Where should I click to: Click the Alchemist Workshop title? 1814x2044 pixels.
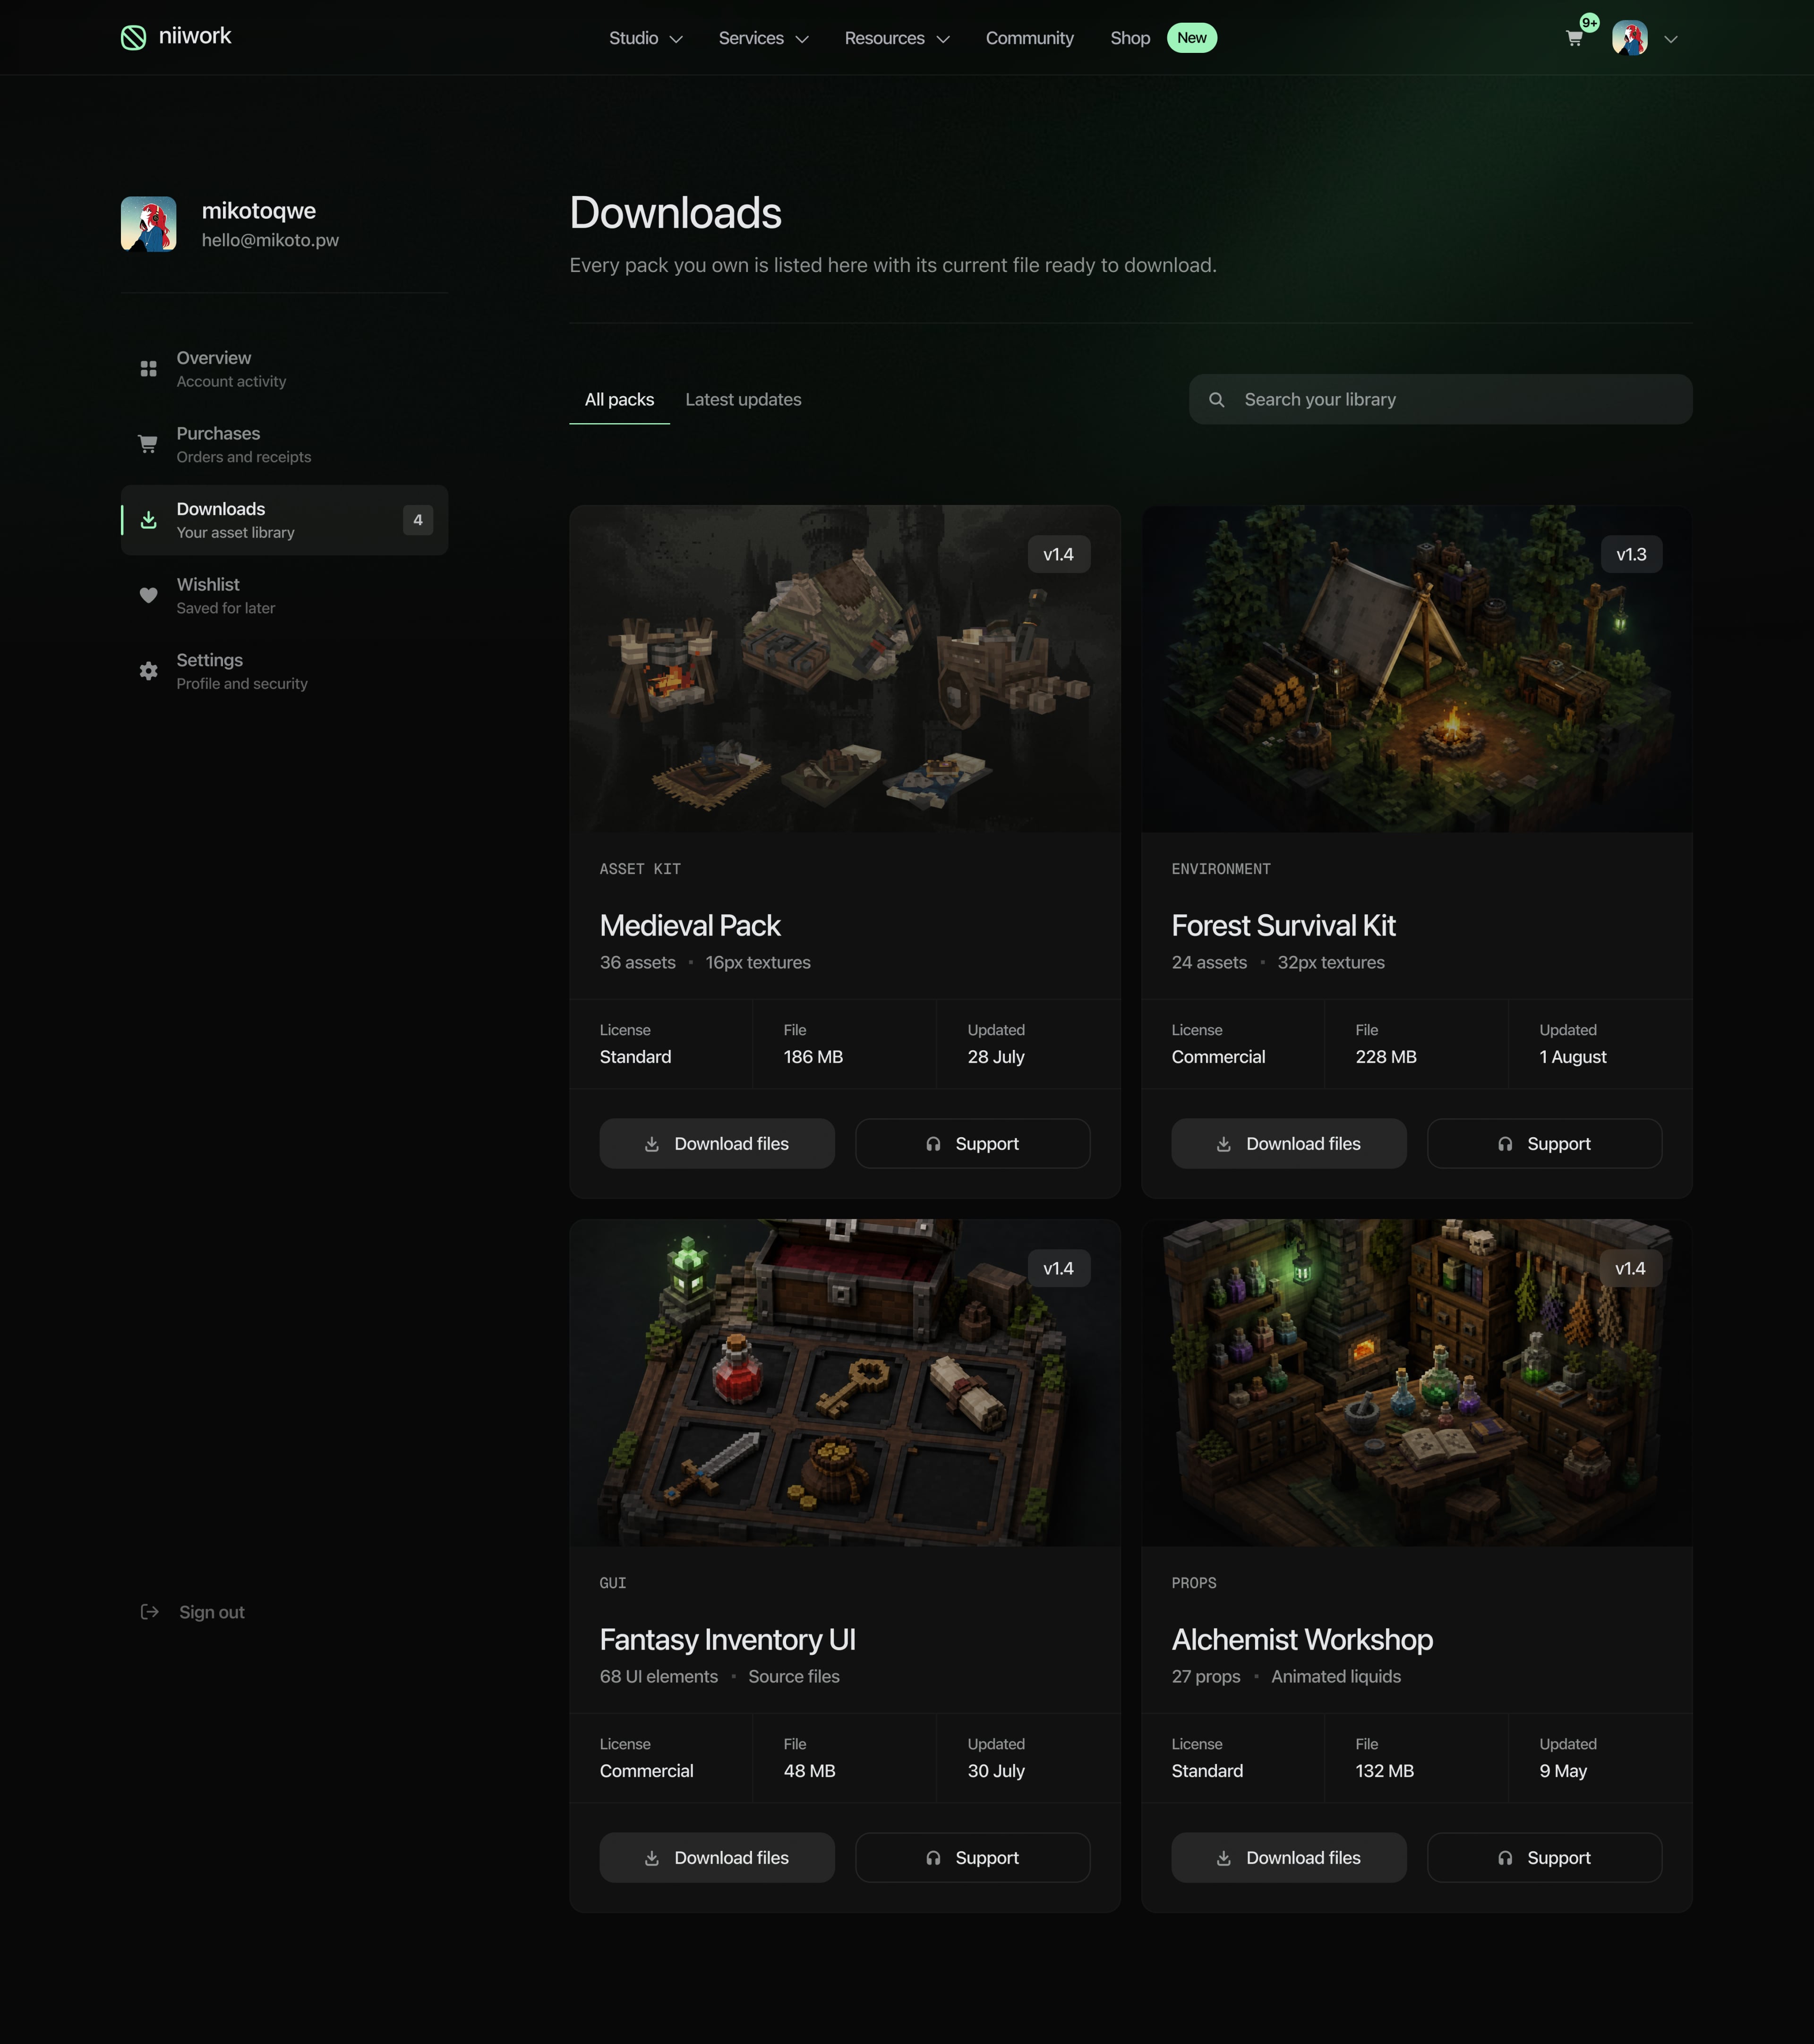tap(1302, 1640)
